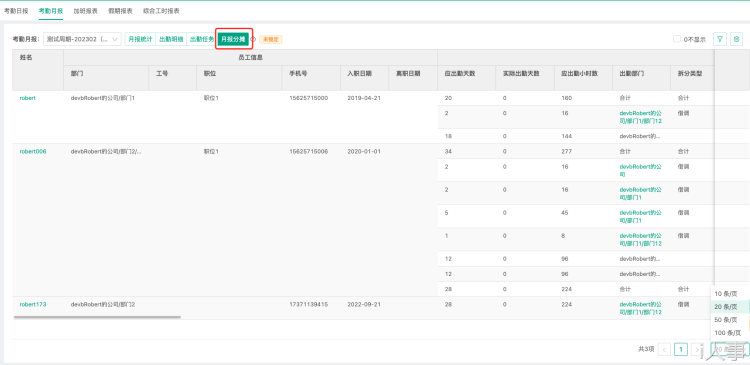Select the 月报分摊 button

(233, 39)
